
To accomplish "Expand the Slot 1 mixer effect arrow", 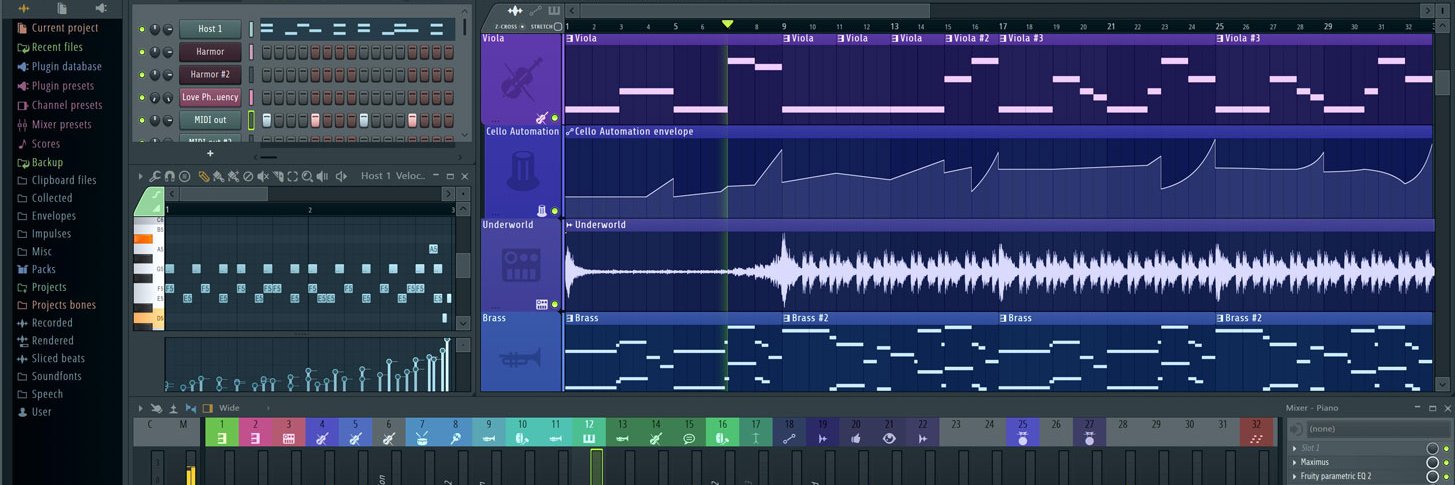I will (1295, 448).
